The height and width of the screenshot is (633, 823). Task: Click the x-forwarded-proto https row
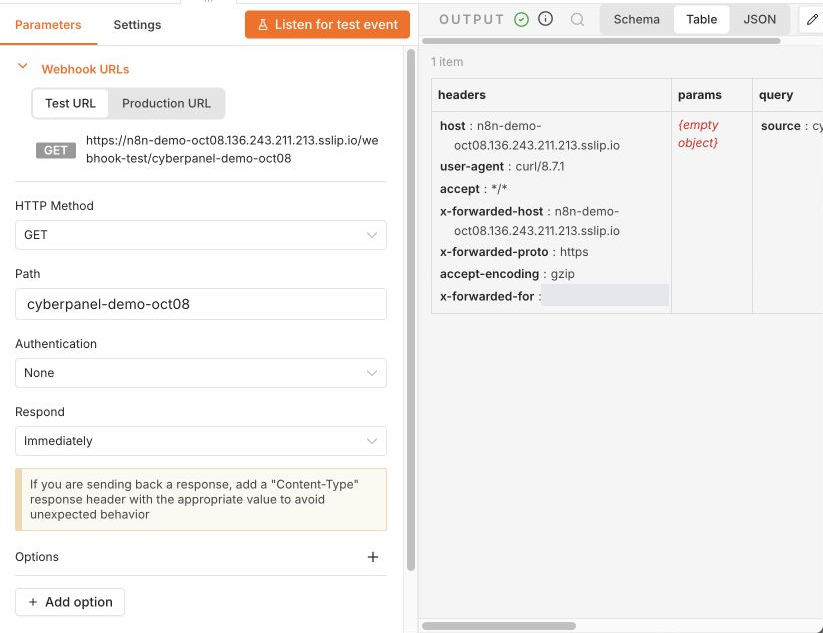click(514, 252)
